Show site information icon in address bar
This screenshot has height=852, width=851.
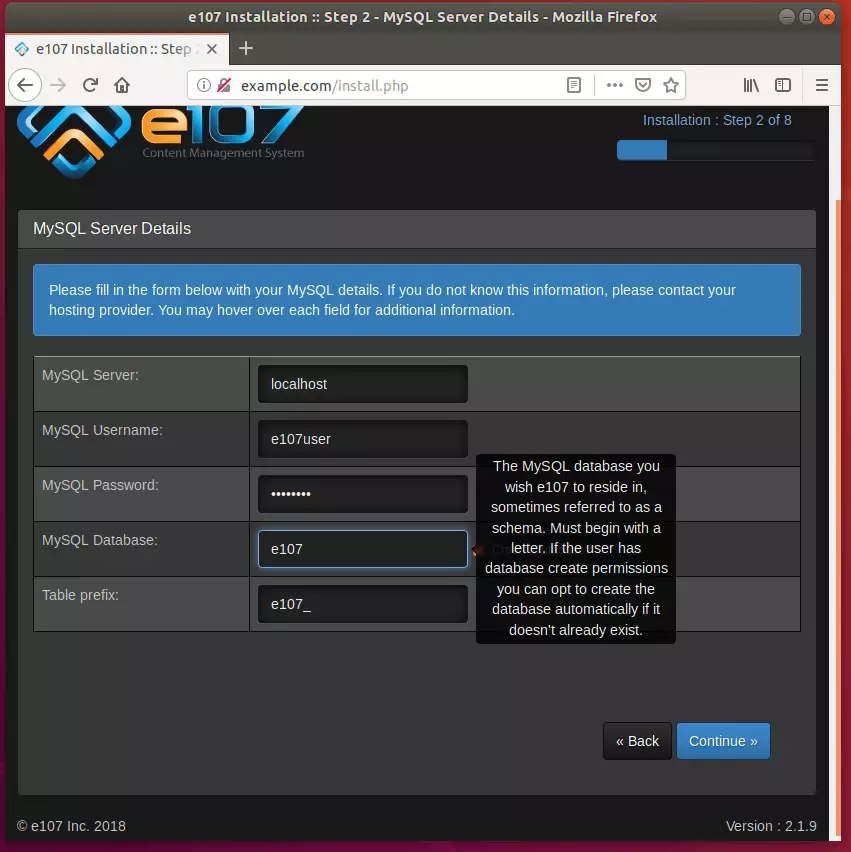204,85
